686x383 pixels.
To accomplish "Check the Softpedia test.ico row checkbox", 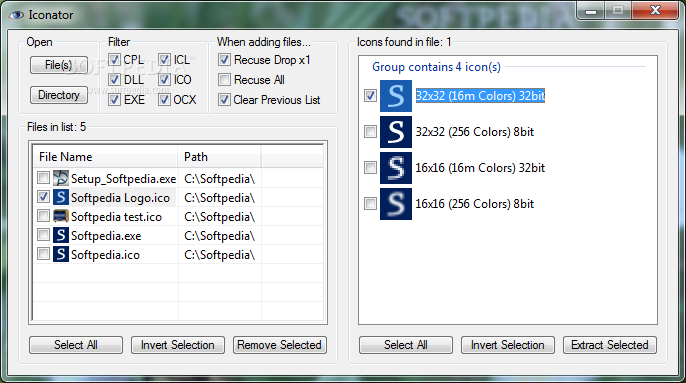I will point(43,216).
